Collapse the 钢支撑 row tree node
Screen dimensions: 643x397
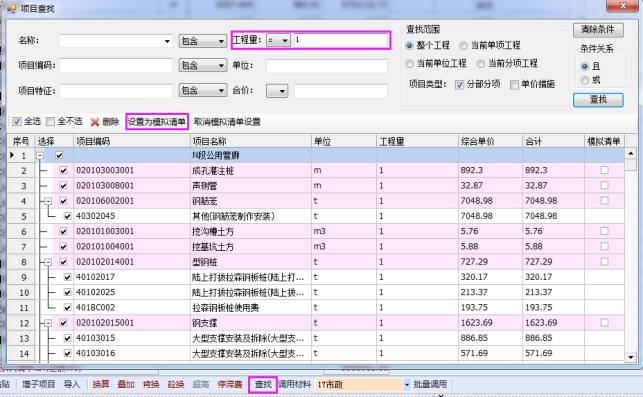48,323
